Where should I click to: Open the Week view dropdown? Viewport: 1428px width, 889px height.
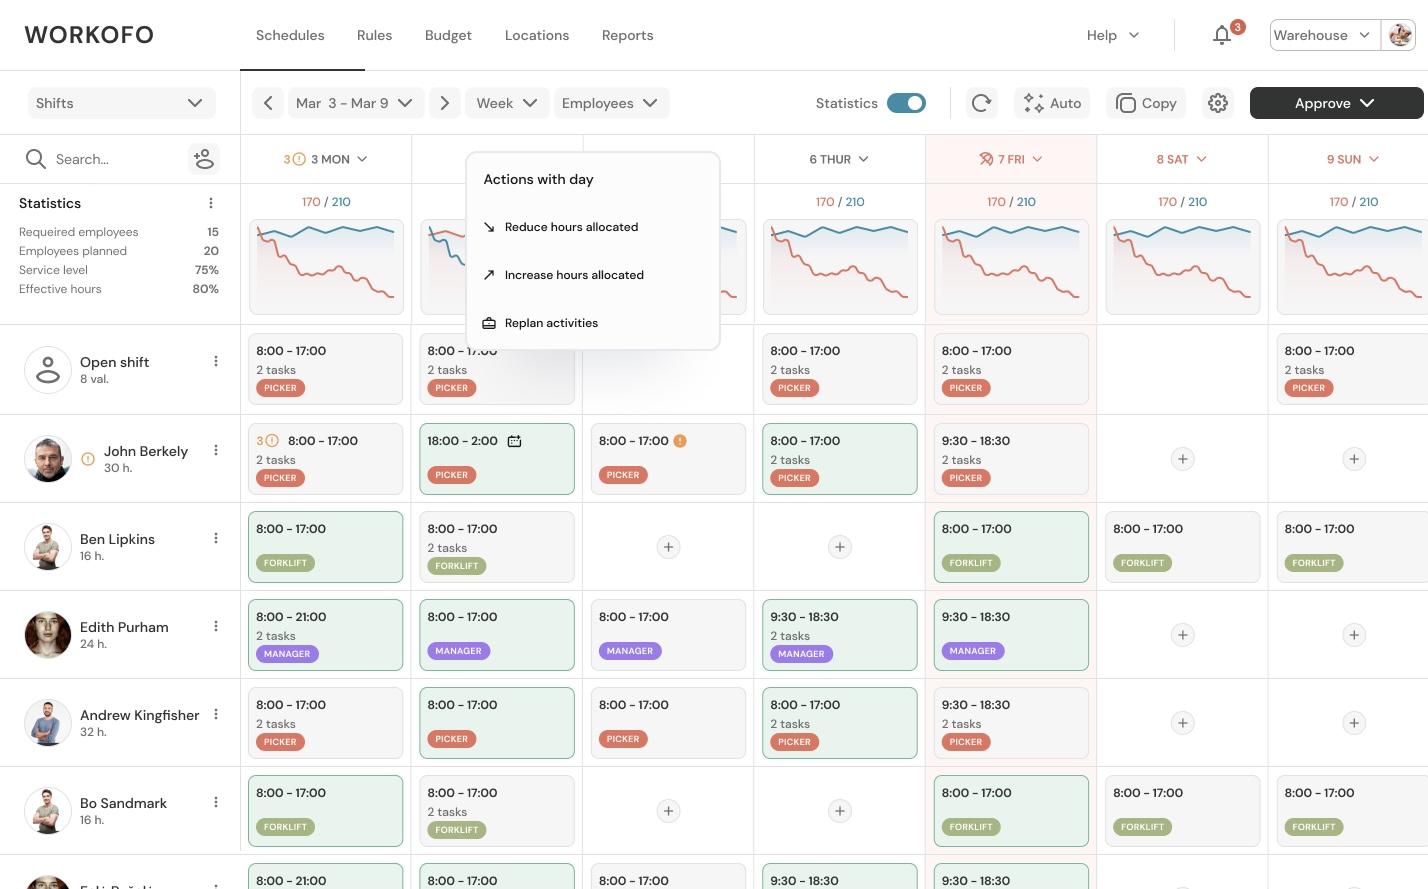pos(507,103)
